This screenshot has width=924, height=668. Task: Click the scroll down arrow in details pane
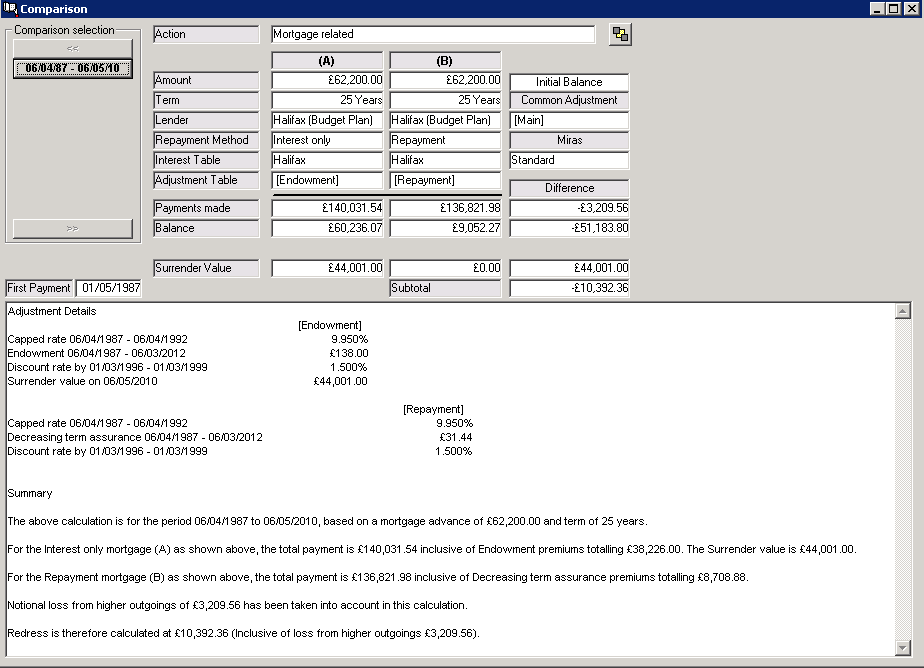point(902,648)
